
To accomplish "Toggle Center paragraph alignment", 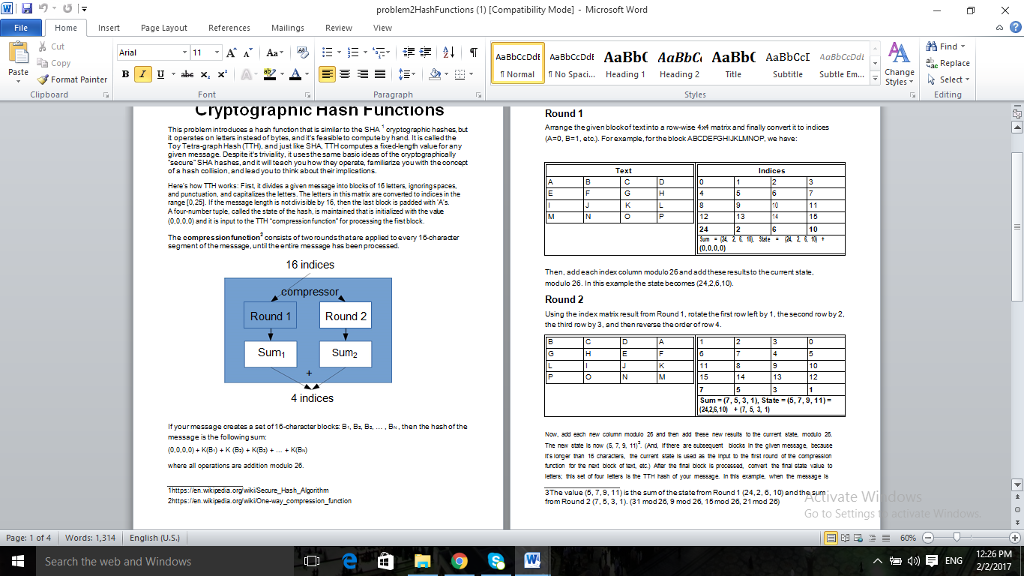I will [345, 74].
